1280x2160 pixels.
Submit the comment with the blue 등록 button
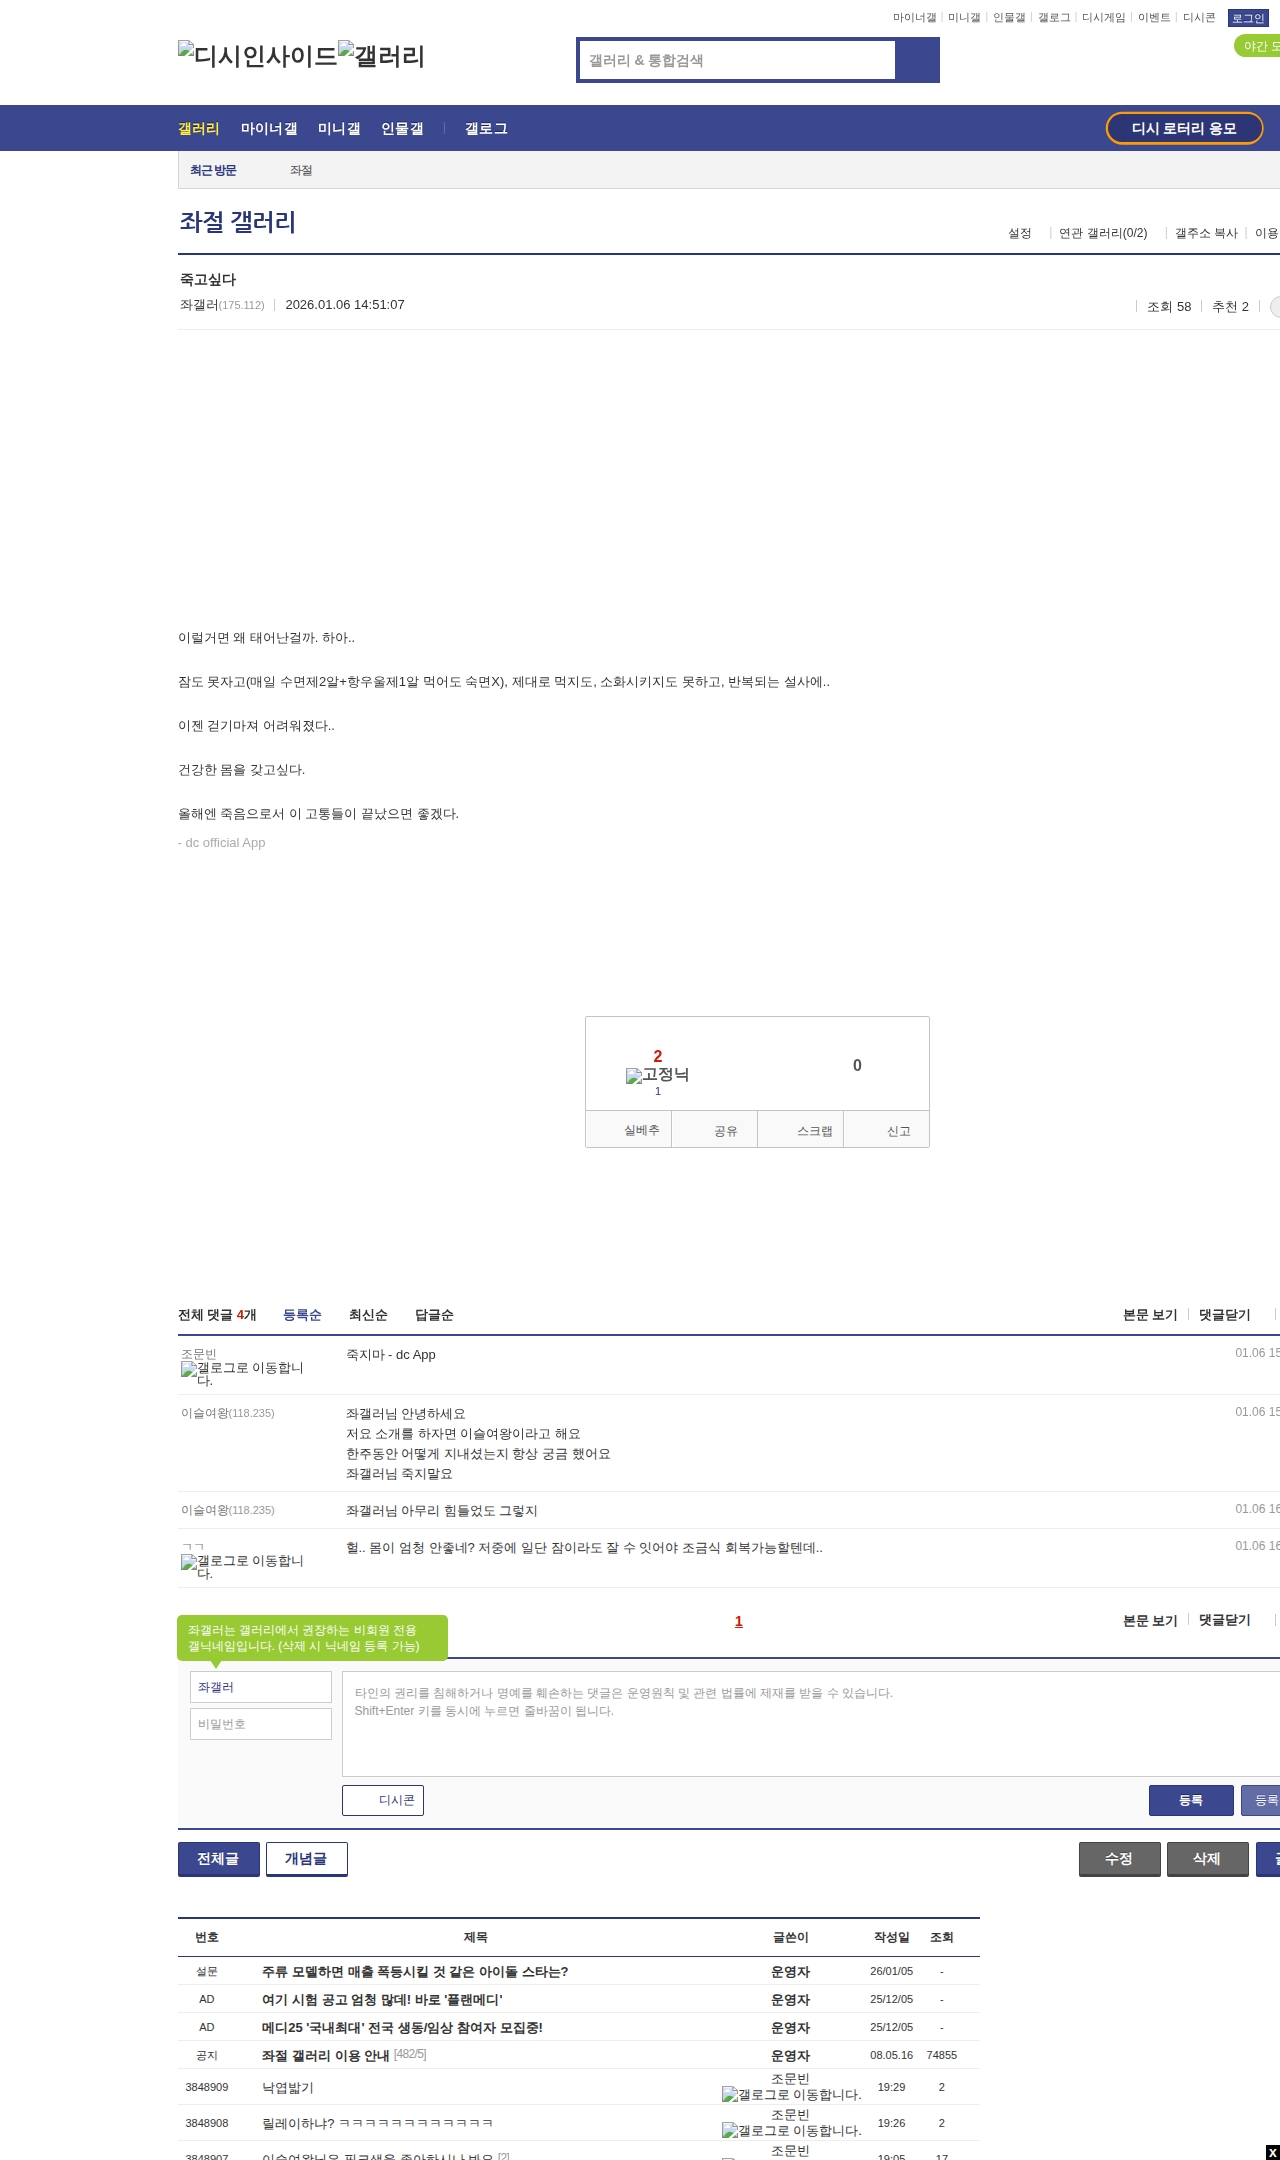point(1191,1800)
